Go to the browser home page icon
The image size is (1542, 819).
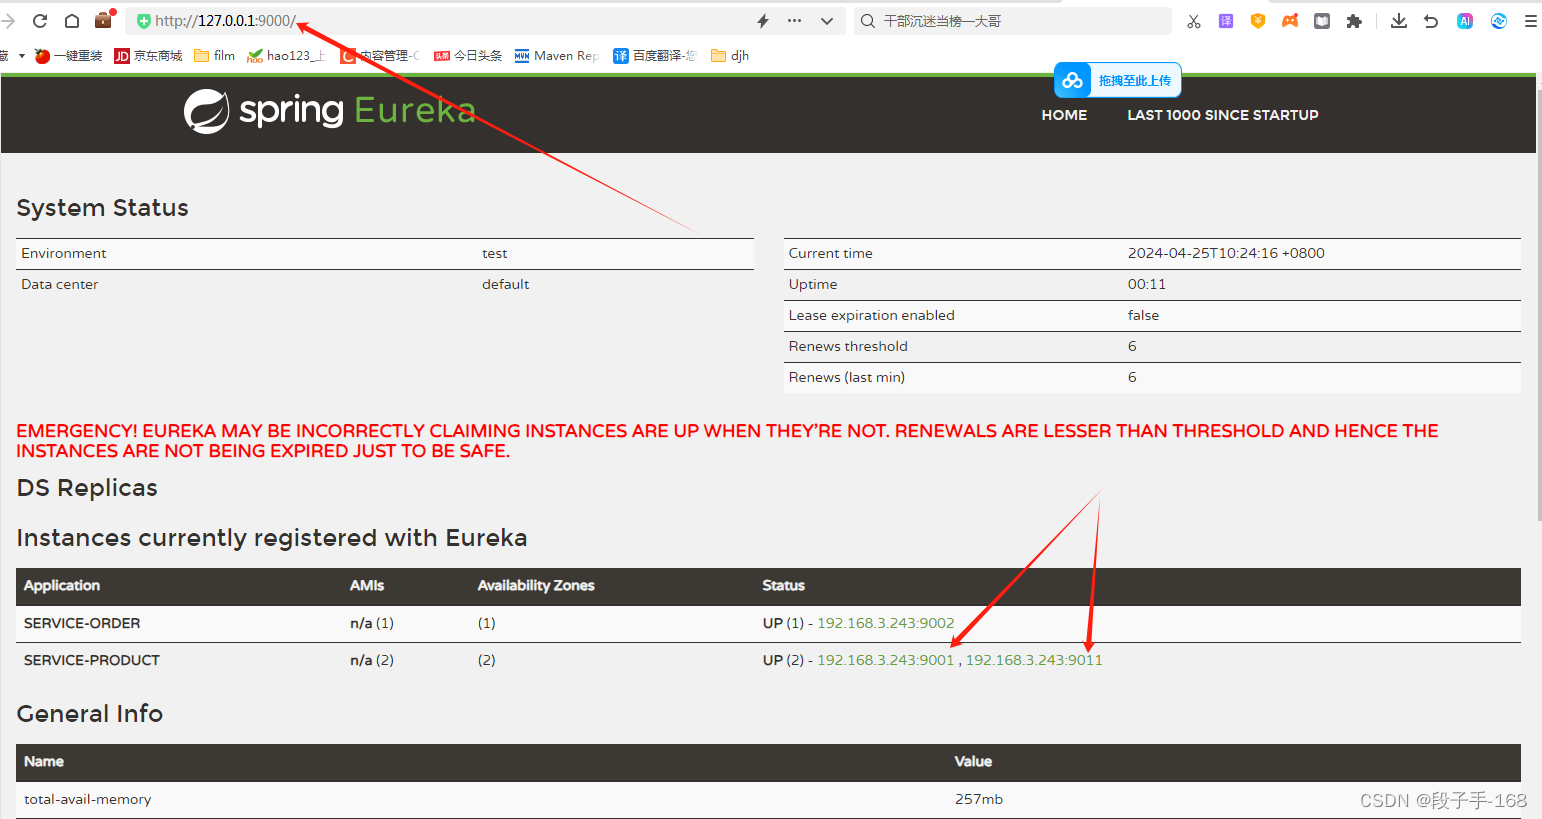pos(72,21)
